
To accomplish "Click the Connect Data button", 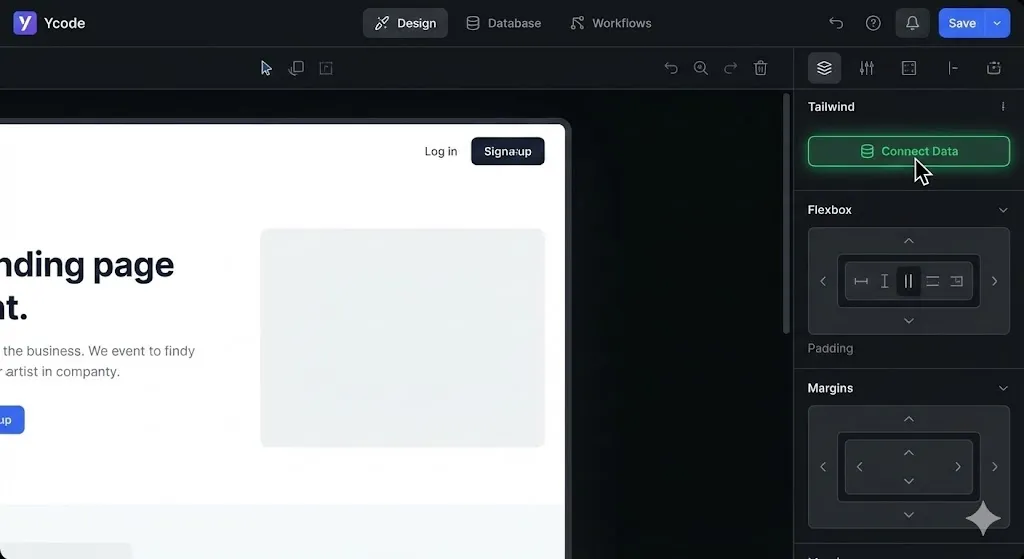I will (x=908, y=152).
